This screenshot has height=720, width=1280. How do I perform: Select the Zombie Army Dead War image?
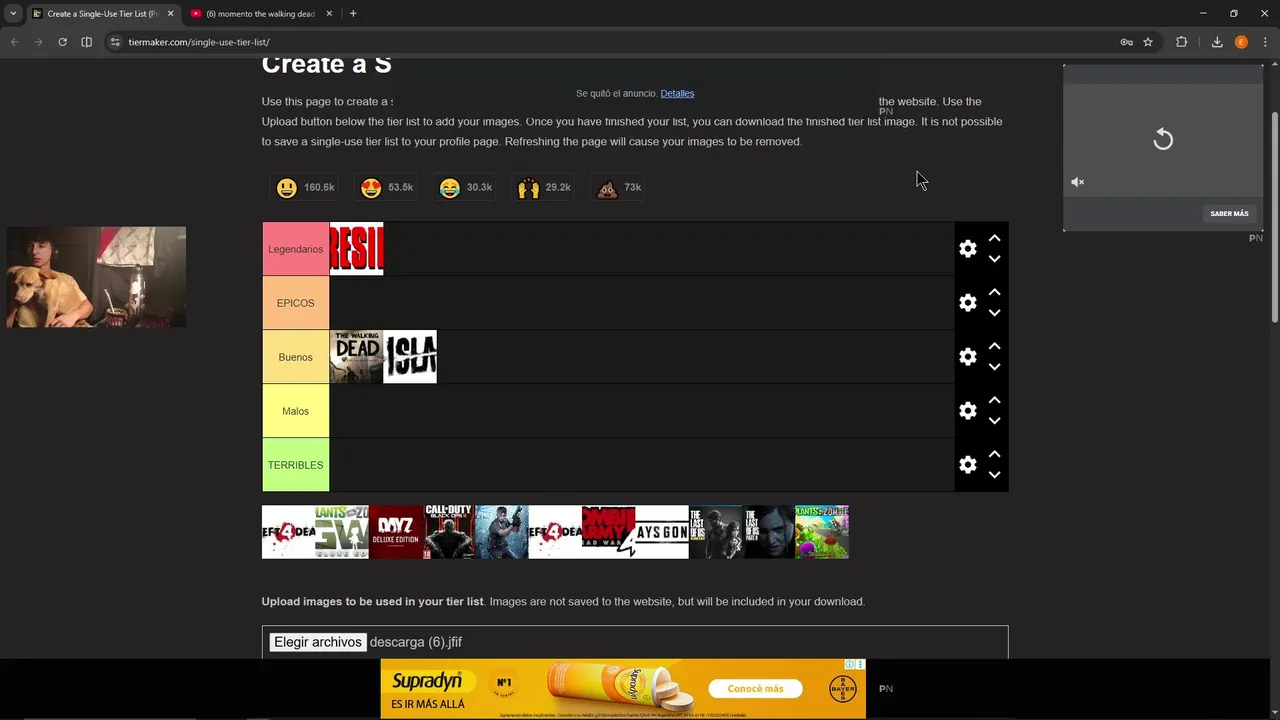(x=608, y=532)
